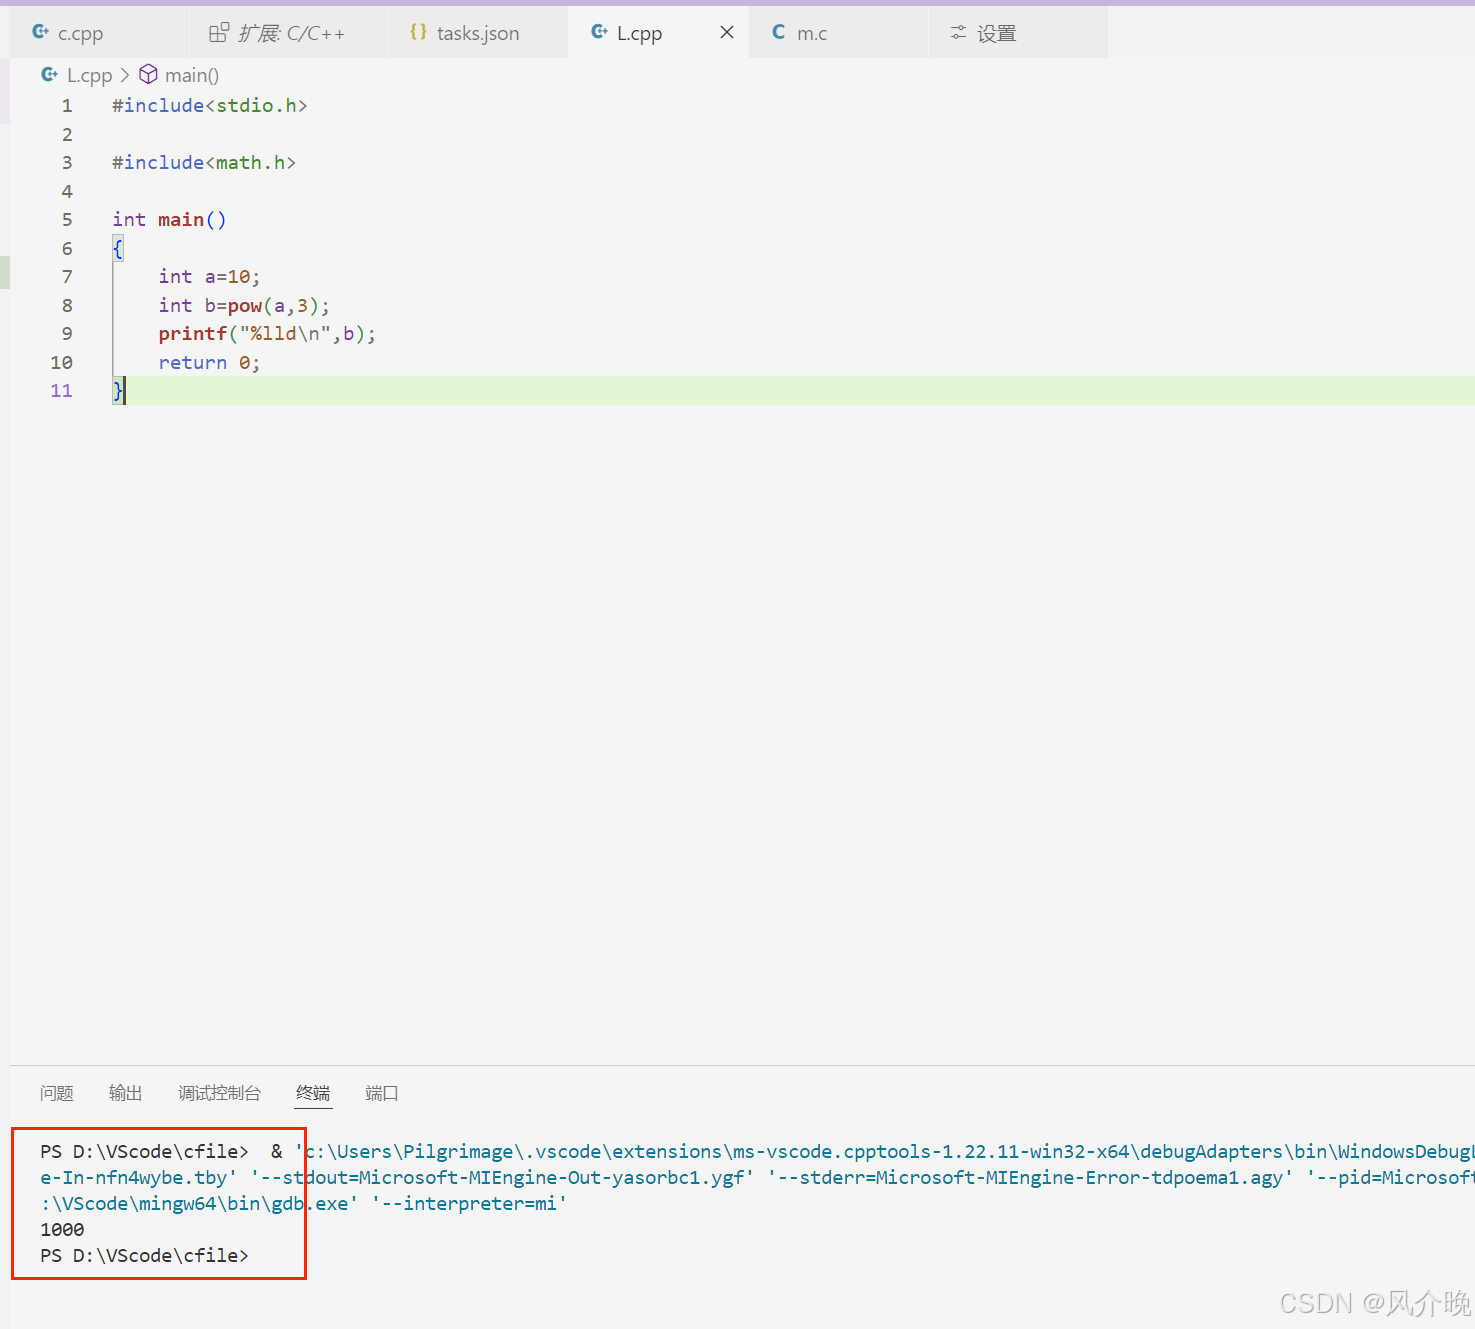
Task: Switch to the 问题 panel tab
Action: 56,1093
